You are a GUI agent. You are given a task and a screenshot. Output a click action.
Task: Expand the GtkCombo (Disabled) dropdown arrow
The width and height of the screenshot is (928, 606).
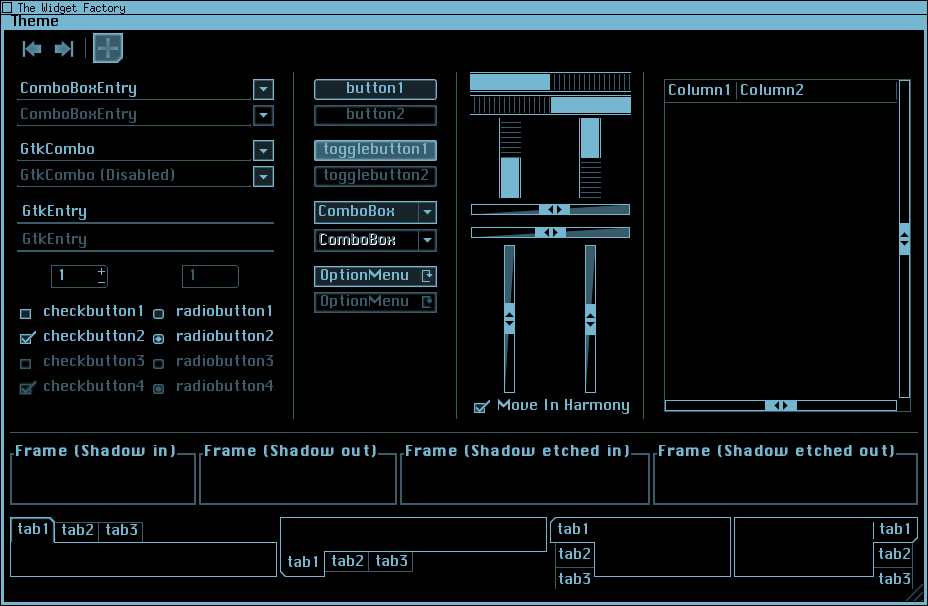pos(263,176)
